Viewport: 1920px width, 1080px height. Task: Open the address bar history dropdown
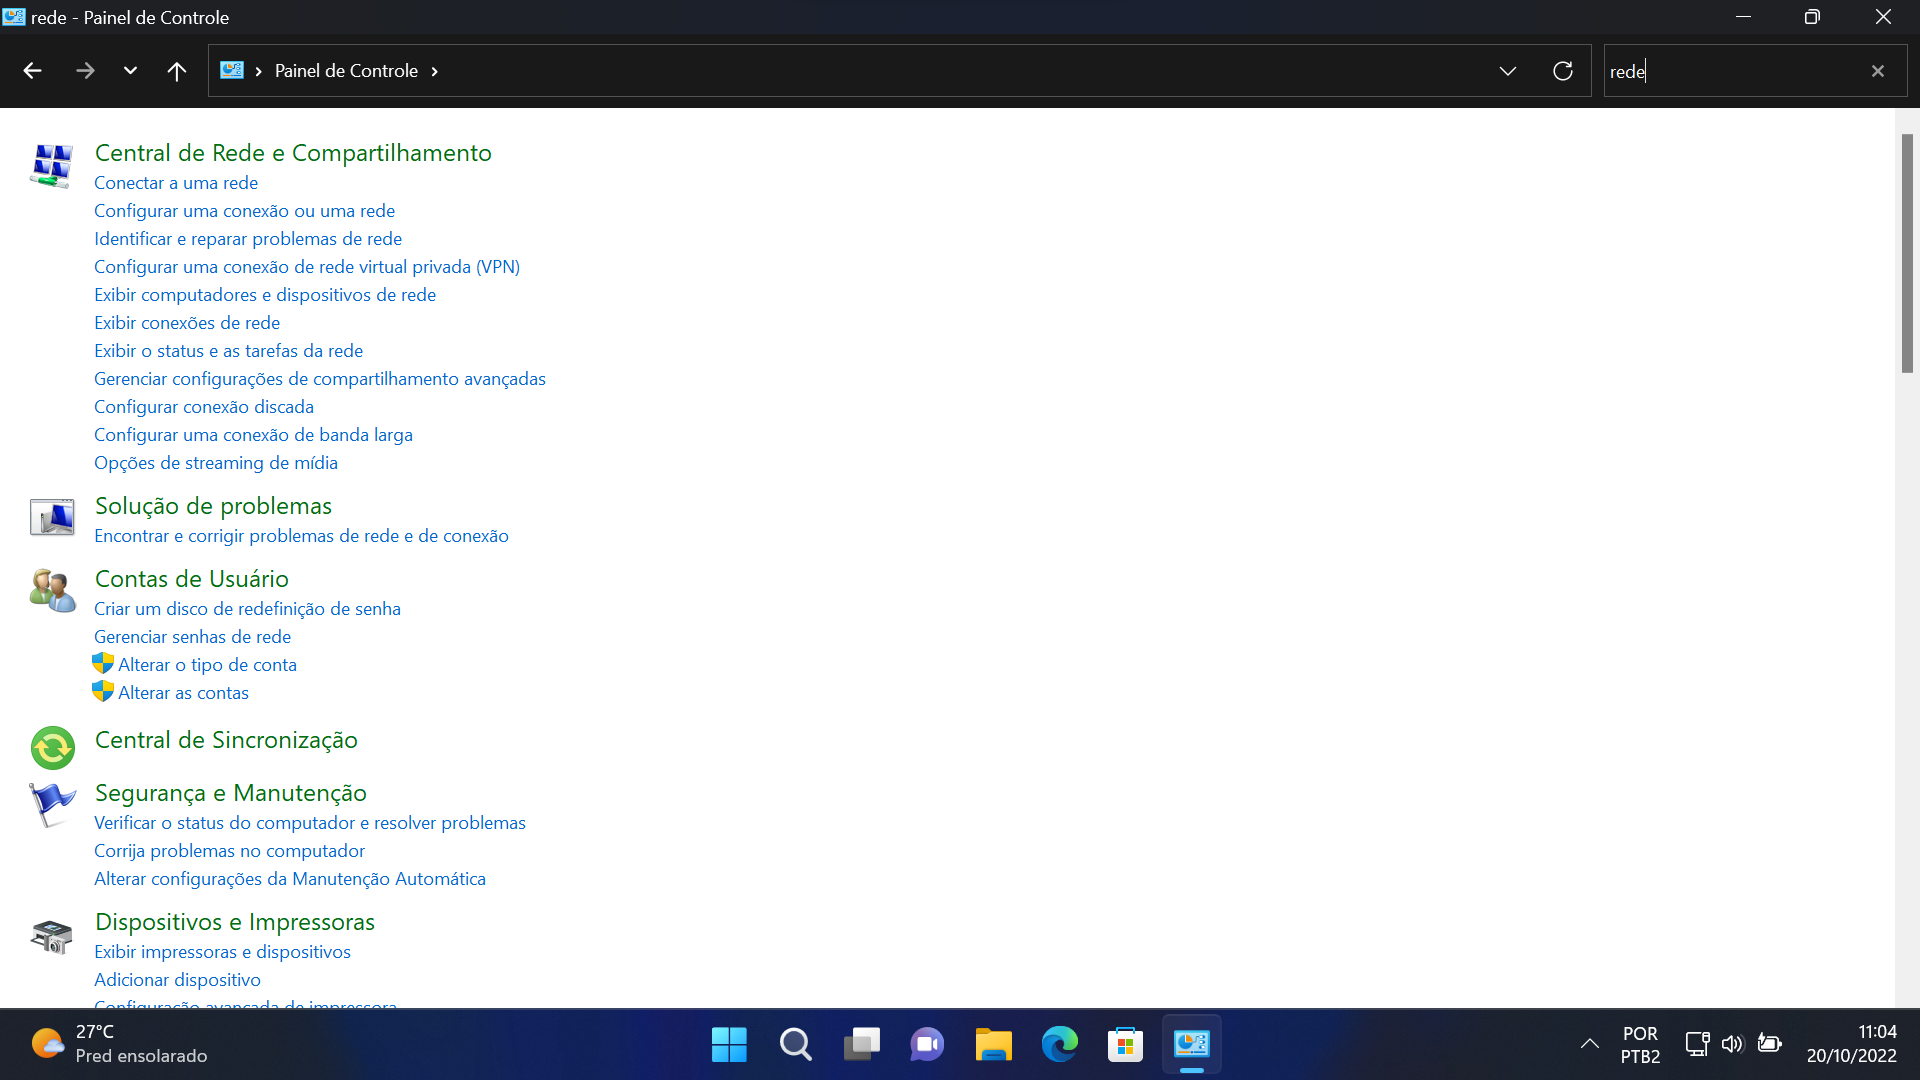1507,71
